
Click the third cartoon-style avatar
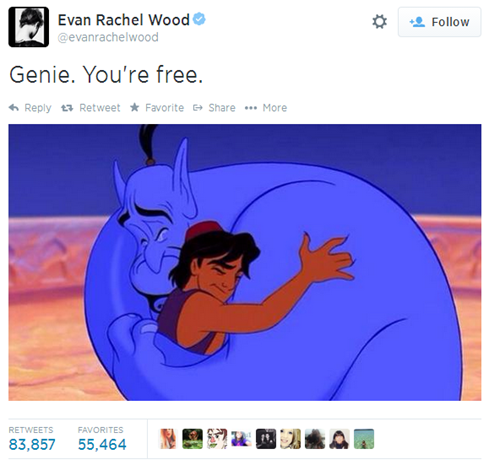tap(217, 439)
